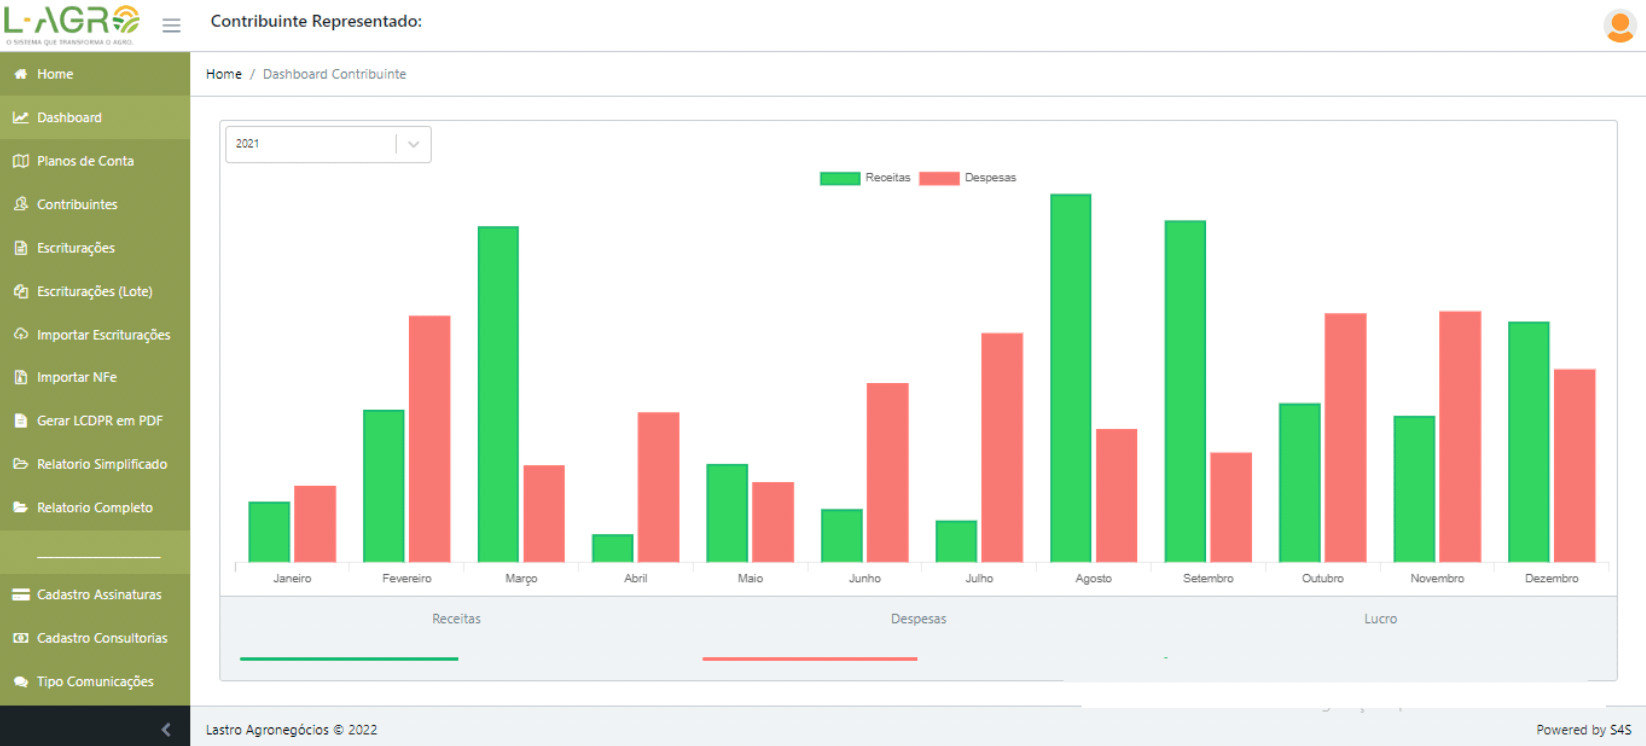Collapse sidebar with the left chevron
Screen dimensions: 1646x746
click(166, 729)
